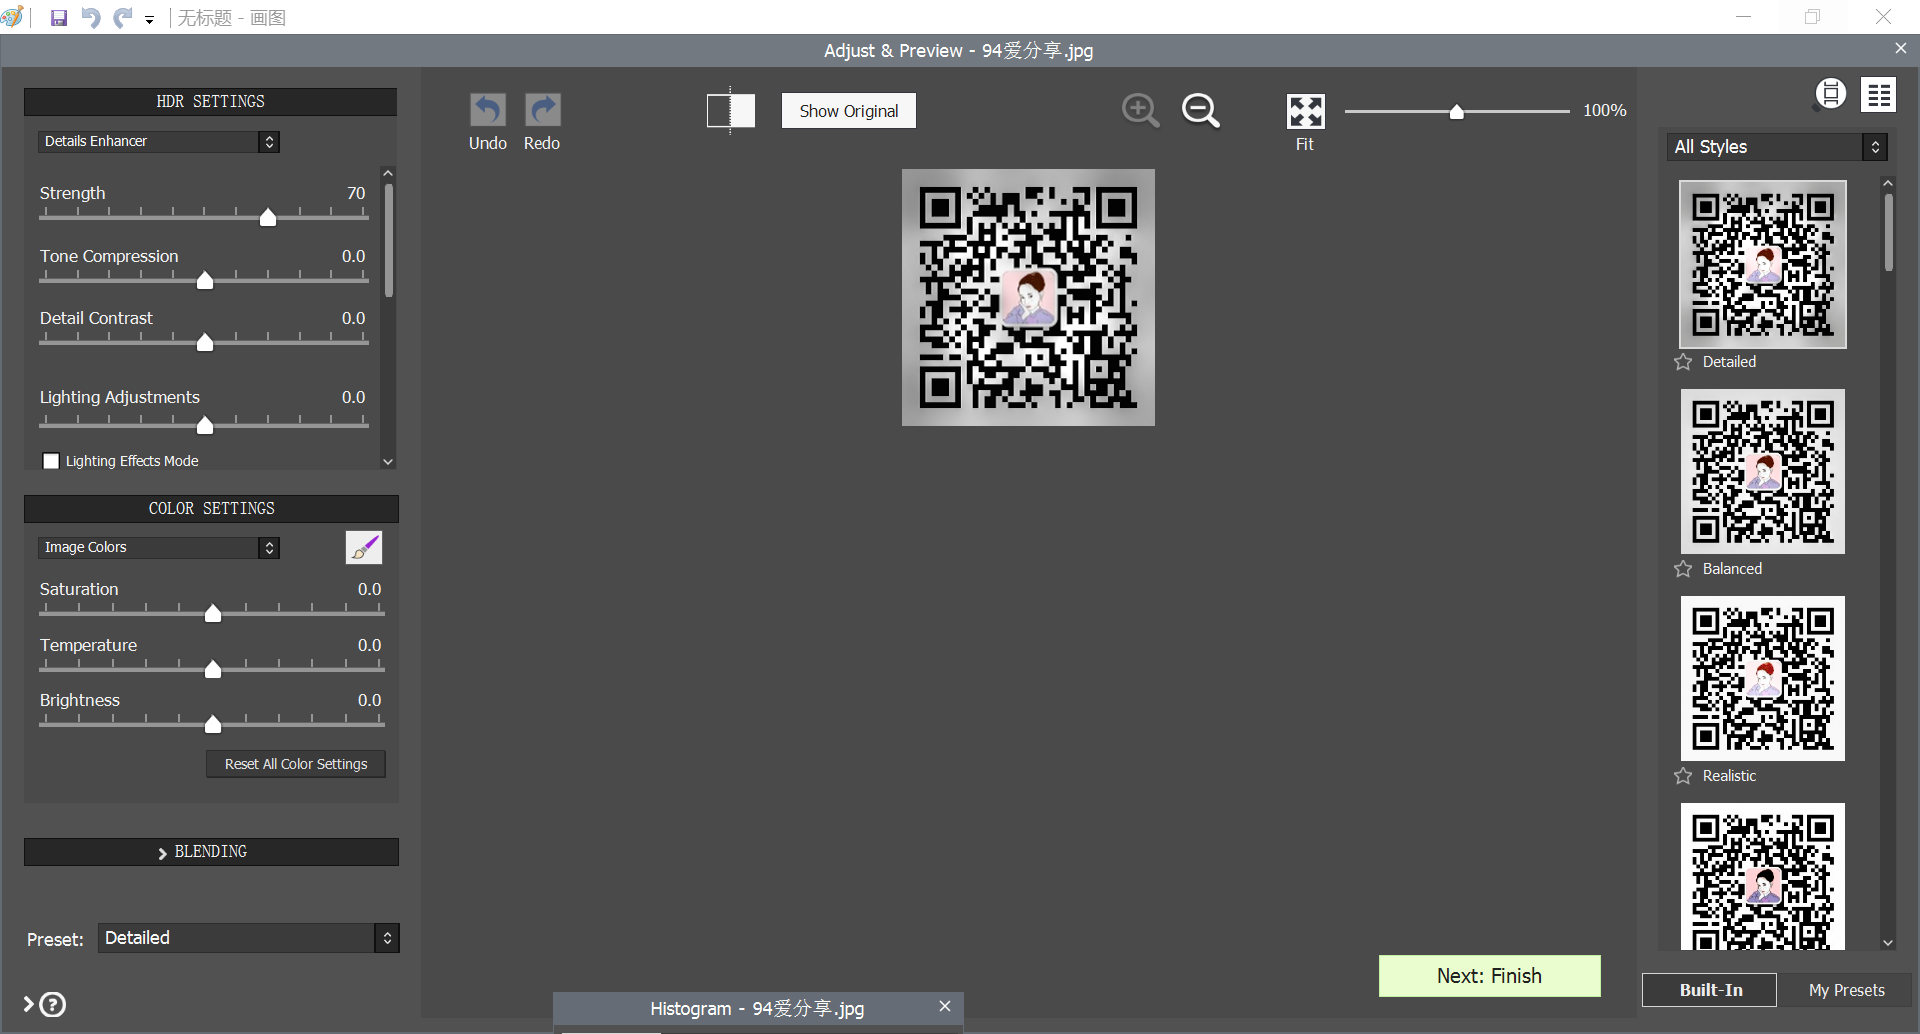
Task: Click the Undo arrow icon
Action: (488, 109)
